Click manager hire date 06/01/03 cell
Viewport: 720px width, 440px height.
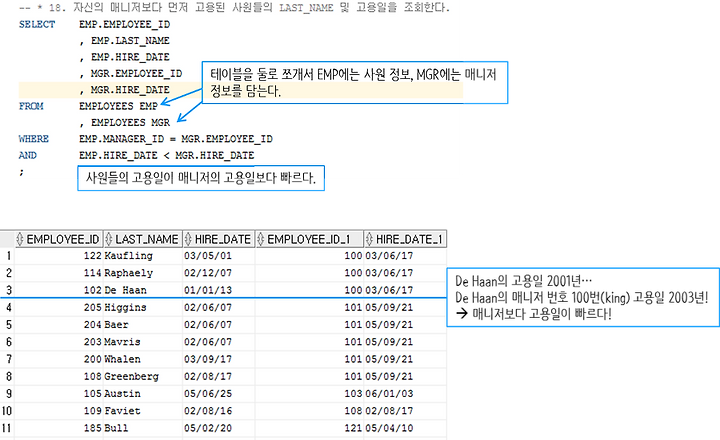click(x=405, y=394)
